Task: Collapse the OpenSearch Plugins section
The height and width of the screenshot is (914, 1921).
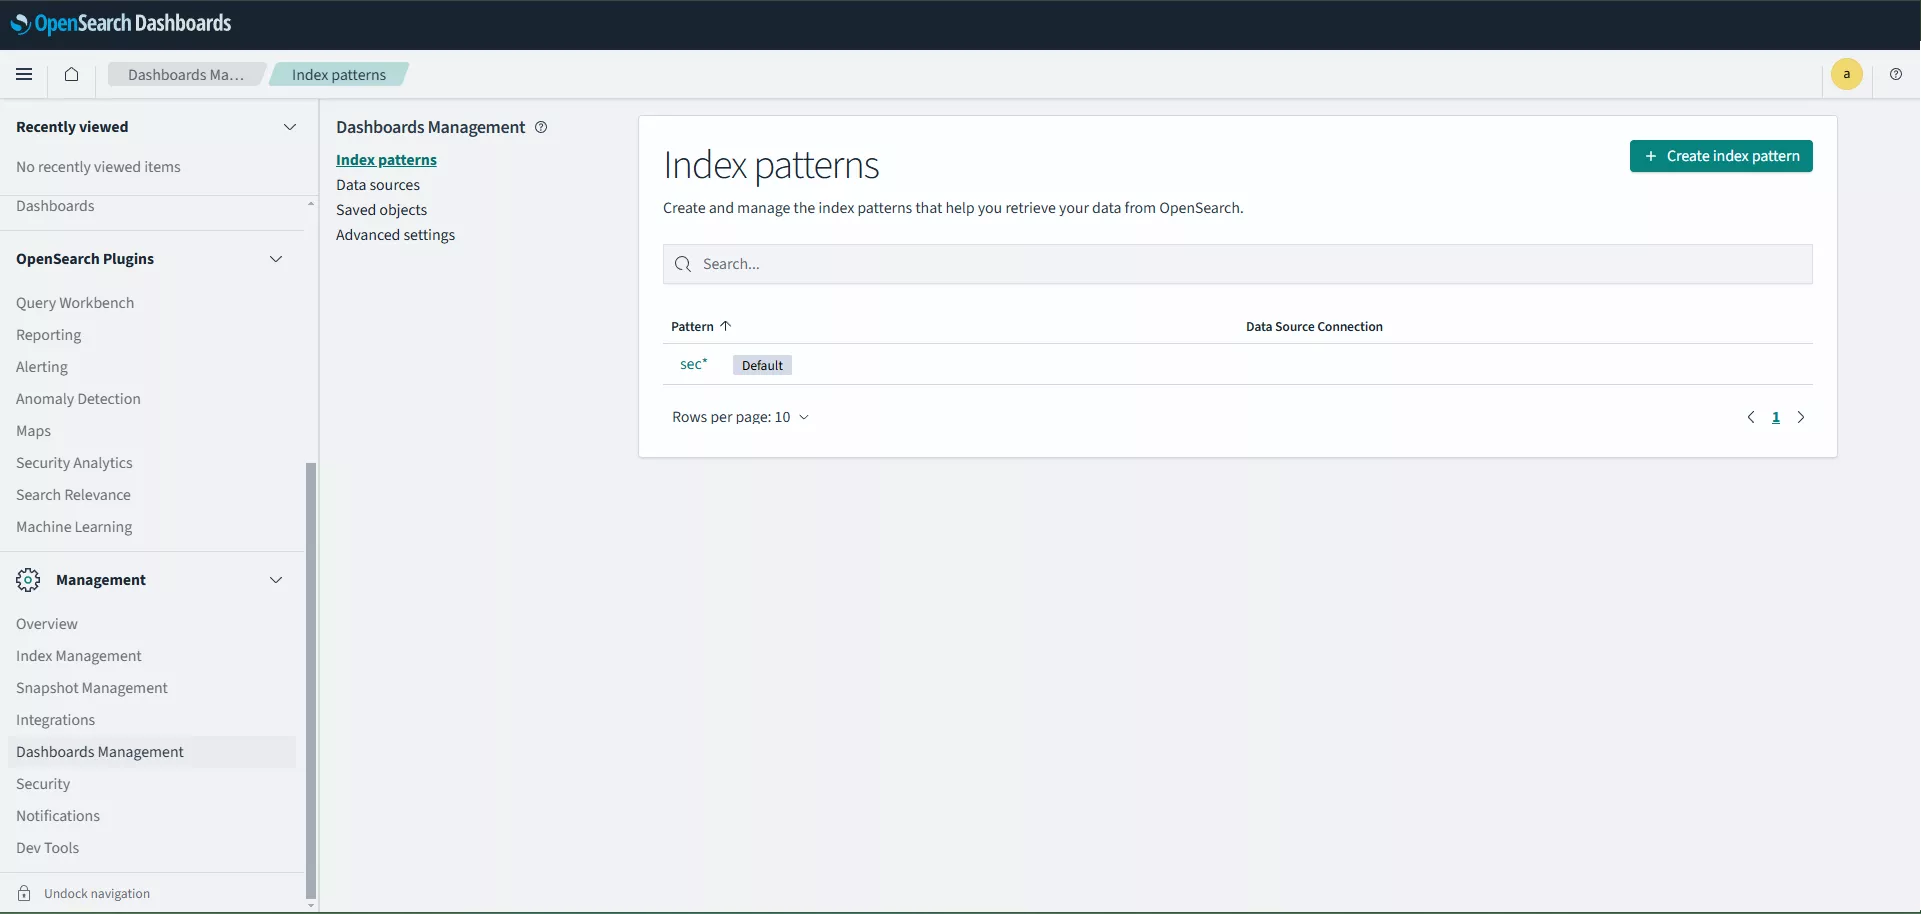Action: tap(276, 259)
